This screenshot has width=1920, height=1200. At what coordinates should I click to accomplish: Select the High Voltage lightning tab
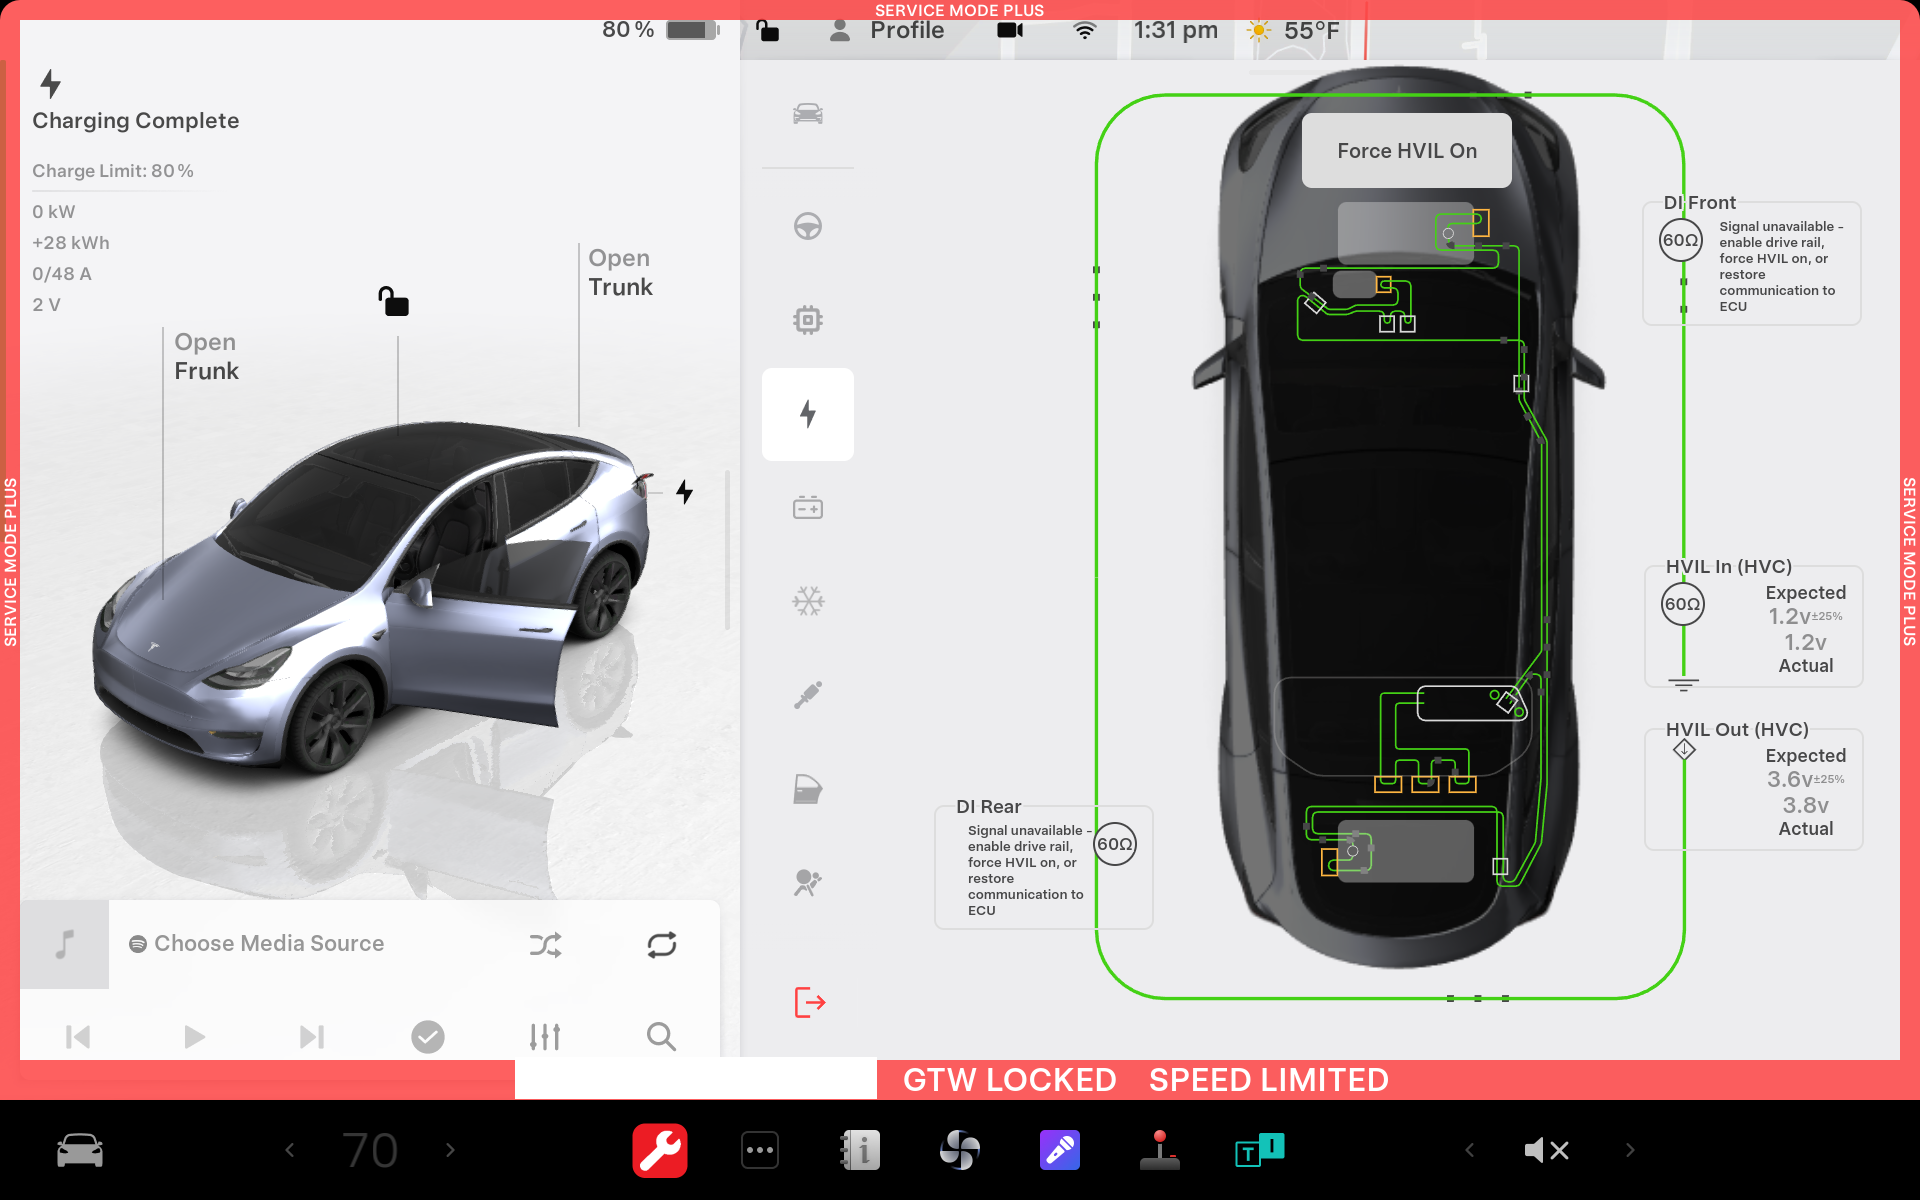coord(807,414)
